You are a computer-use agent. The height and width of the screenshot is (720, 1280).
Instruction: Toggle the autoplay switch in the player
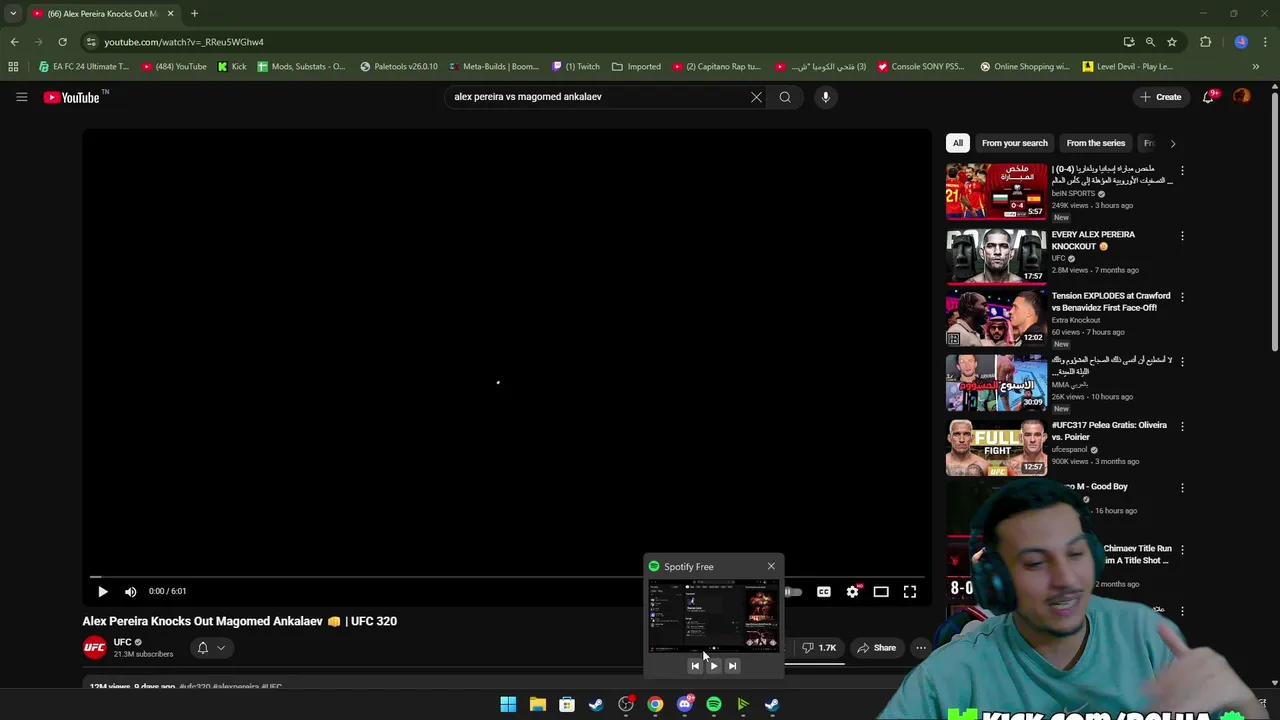coord(793,591)
